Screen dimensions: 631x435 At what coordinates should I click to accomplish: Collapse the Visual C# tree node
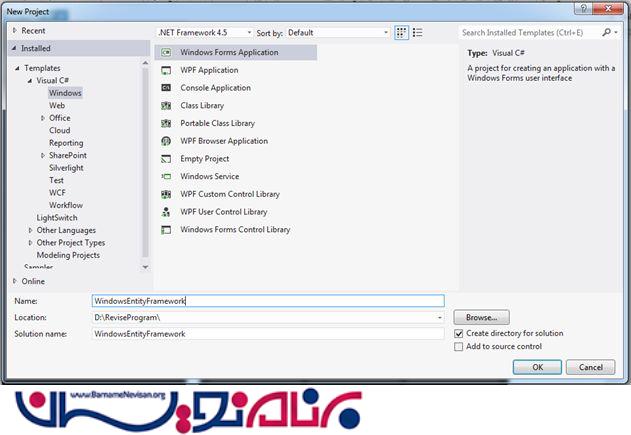[30, 80]
